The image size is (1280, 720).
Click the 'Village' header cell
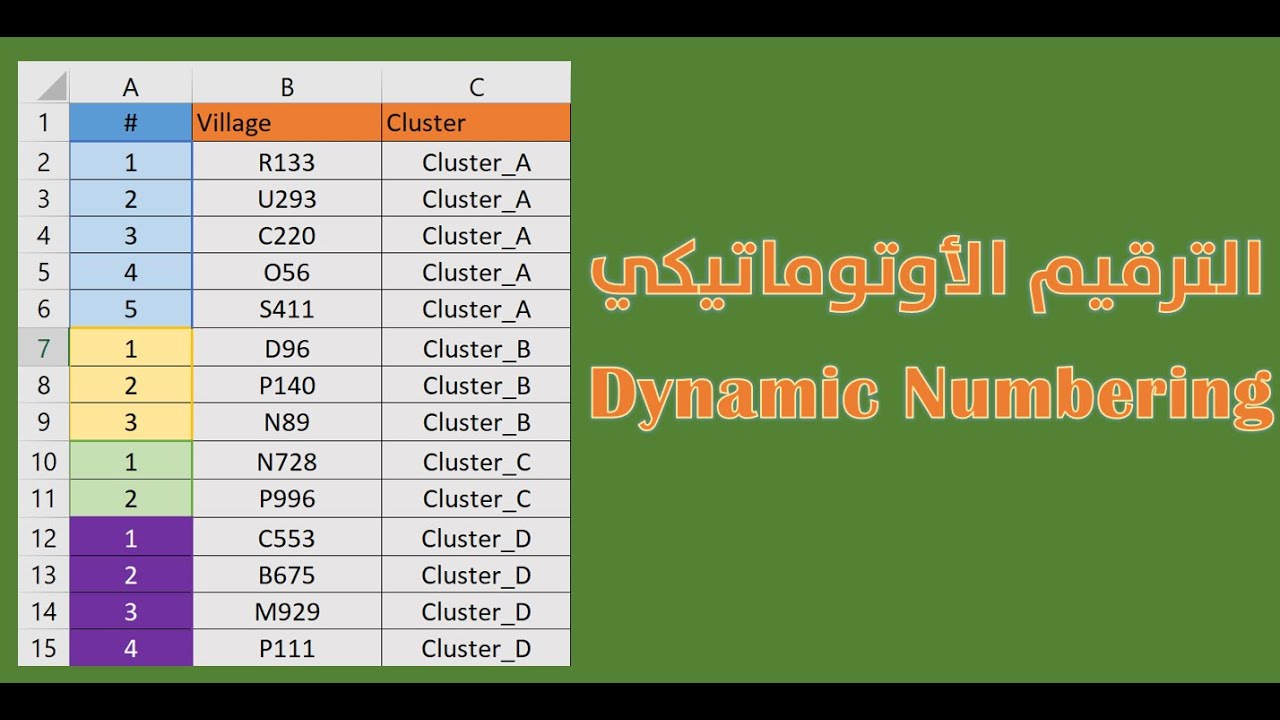pyautogui.click(x=287, y=123)
